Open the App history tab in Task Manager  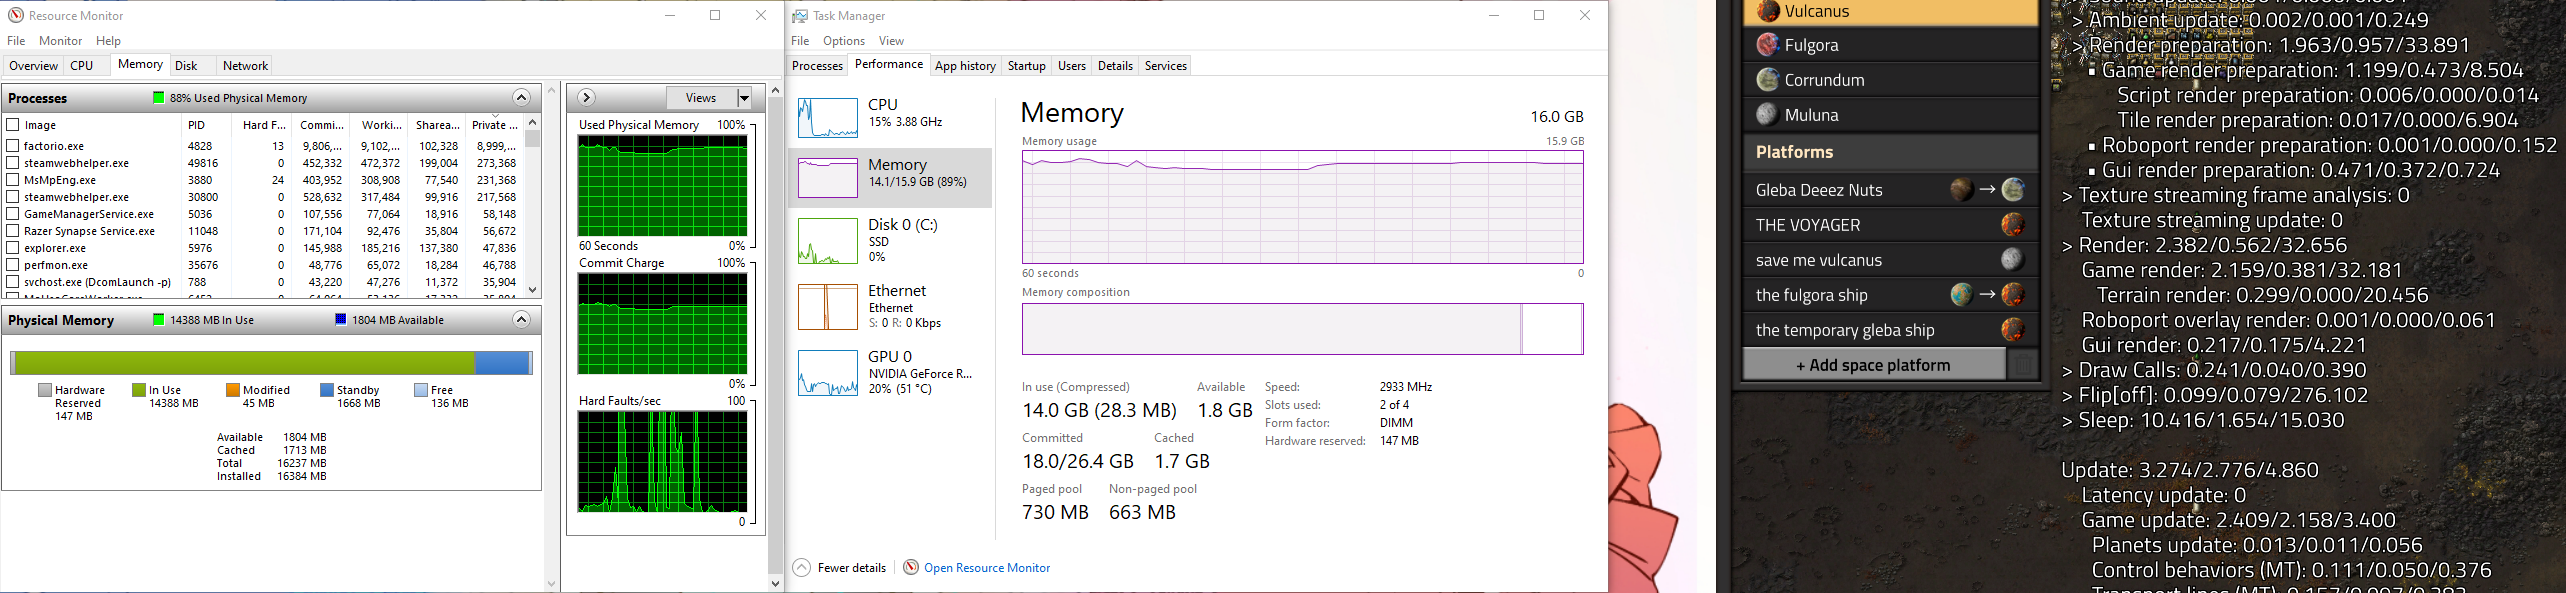point(965,66)
